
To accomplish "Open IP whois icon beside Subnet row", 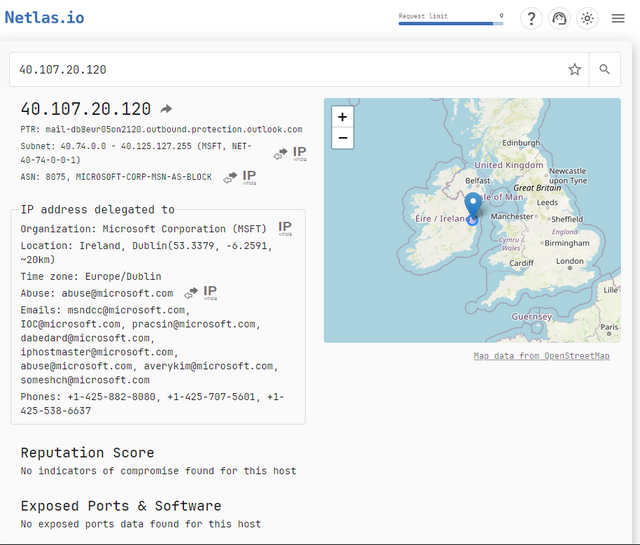I will [x=300, y=153].
